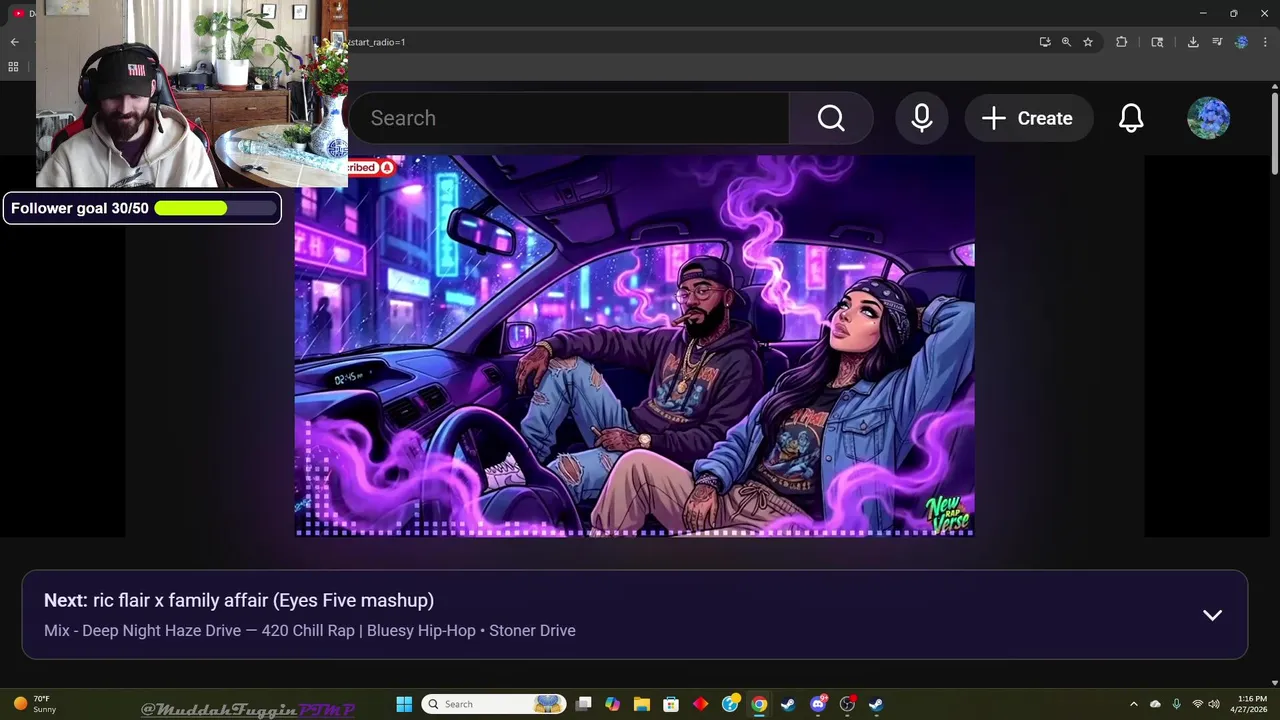Click the page vertical scrollbar

(1275, 135)
